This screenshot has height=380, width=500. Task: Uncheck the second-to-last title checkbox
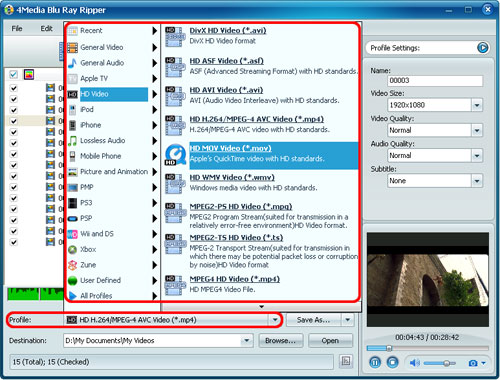pos(14,231)
